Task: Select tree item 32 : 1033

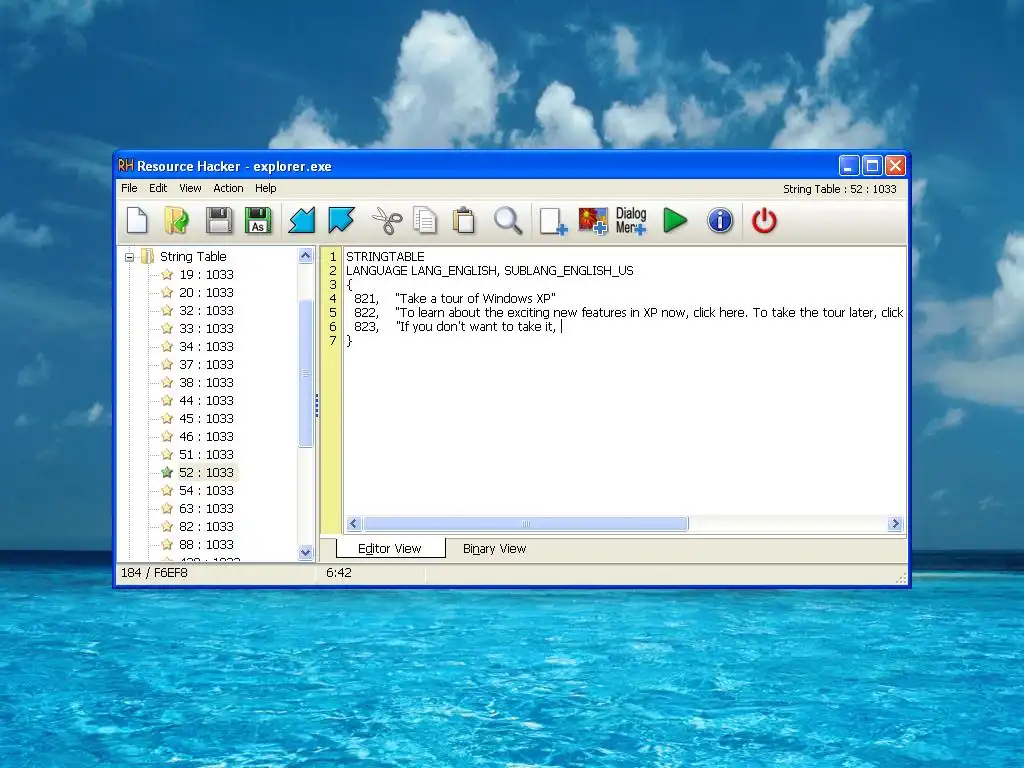Action: click(x=206, y=310)
